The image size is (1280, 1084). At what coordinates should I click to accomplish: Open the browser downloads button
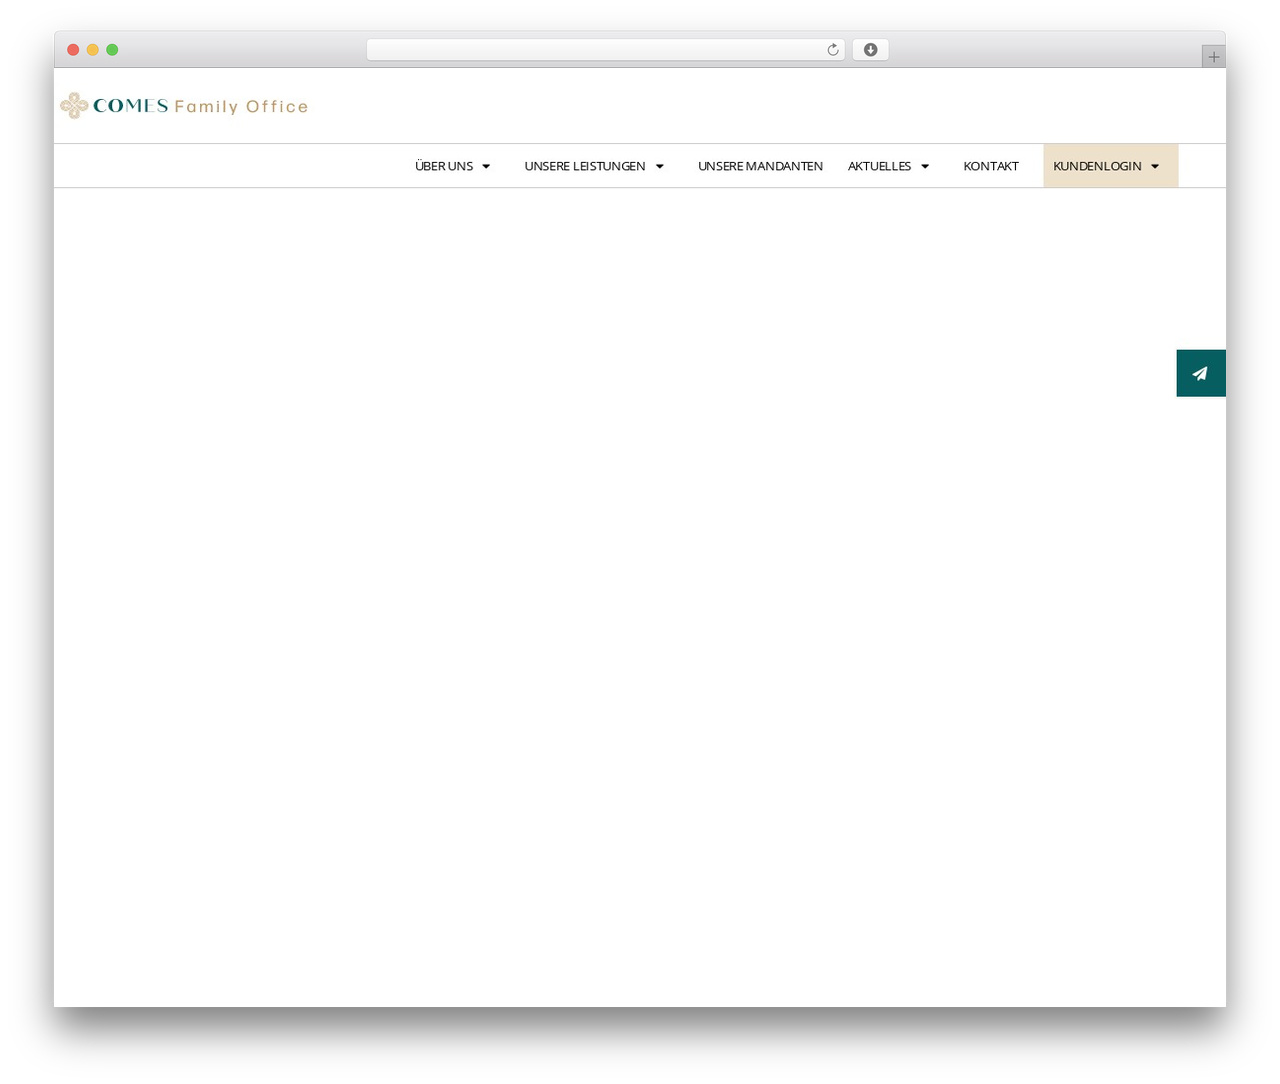click(x=870, y=50)
